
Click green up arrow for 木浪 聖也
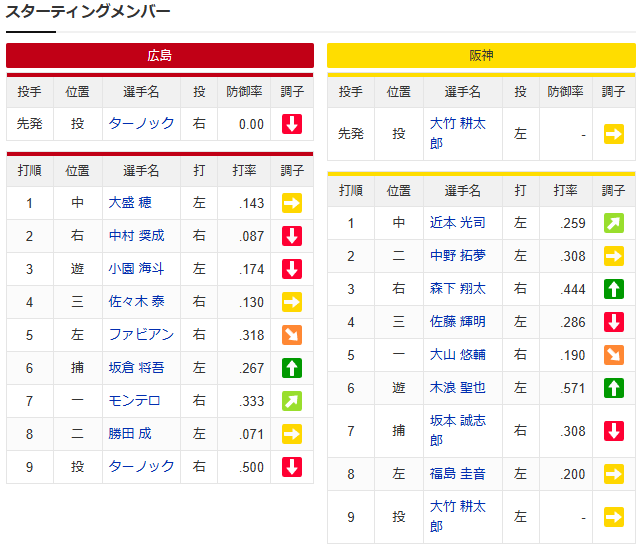(614, 388)
